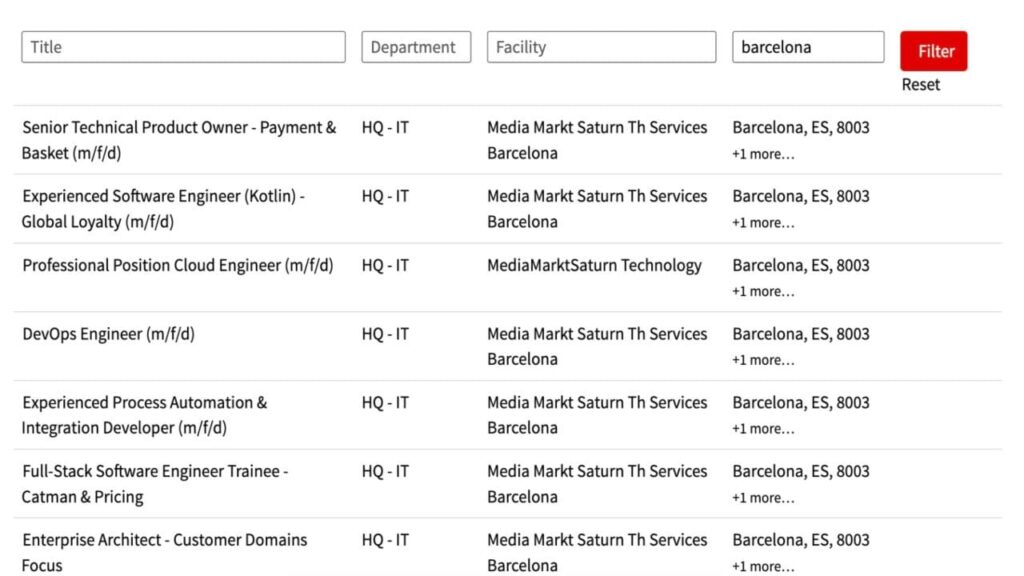Click facility text in Kotlin Software Engineer row
The image size is (1024, 576).
597,209
